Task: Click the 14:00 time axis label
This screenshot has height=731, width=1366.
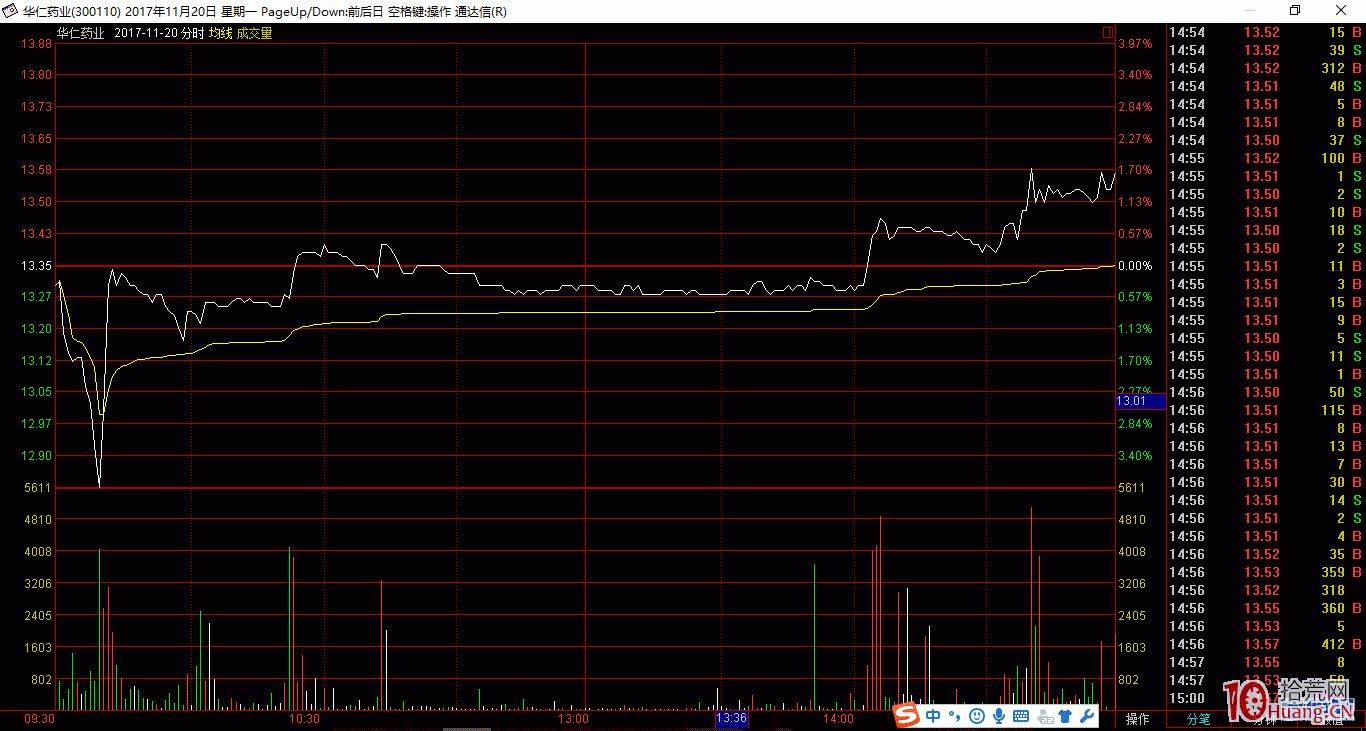Action: 838,718
